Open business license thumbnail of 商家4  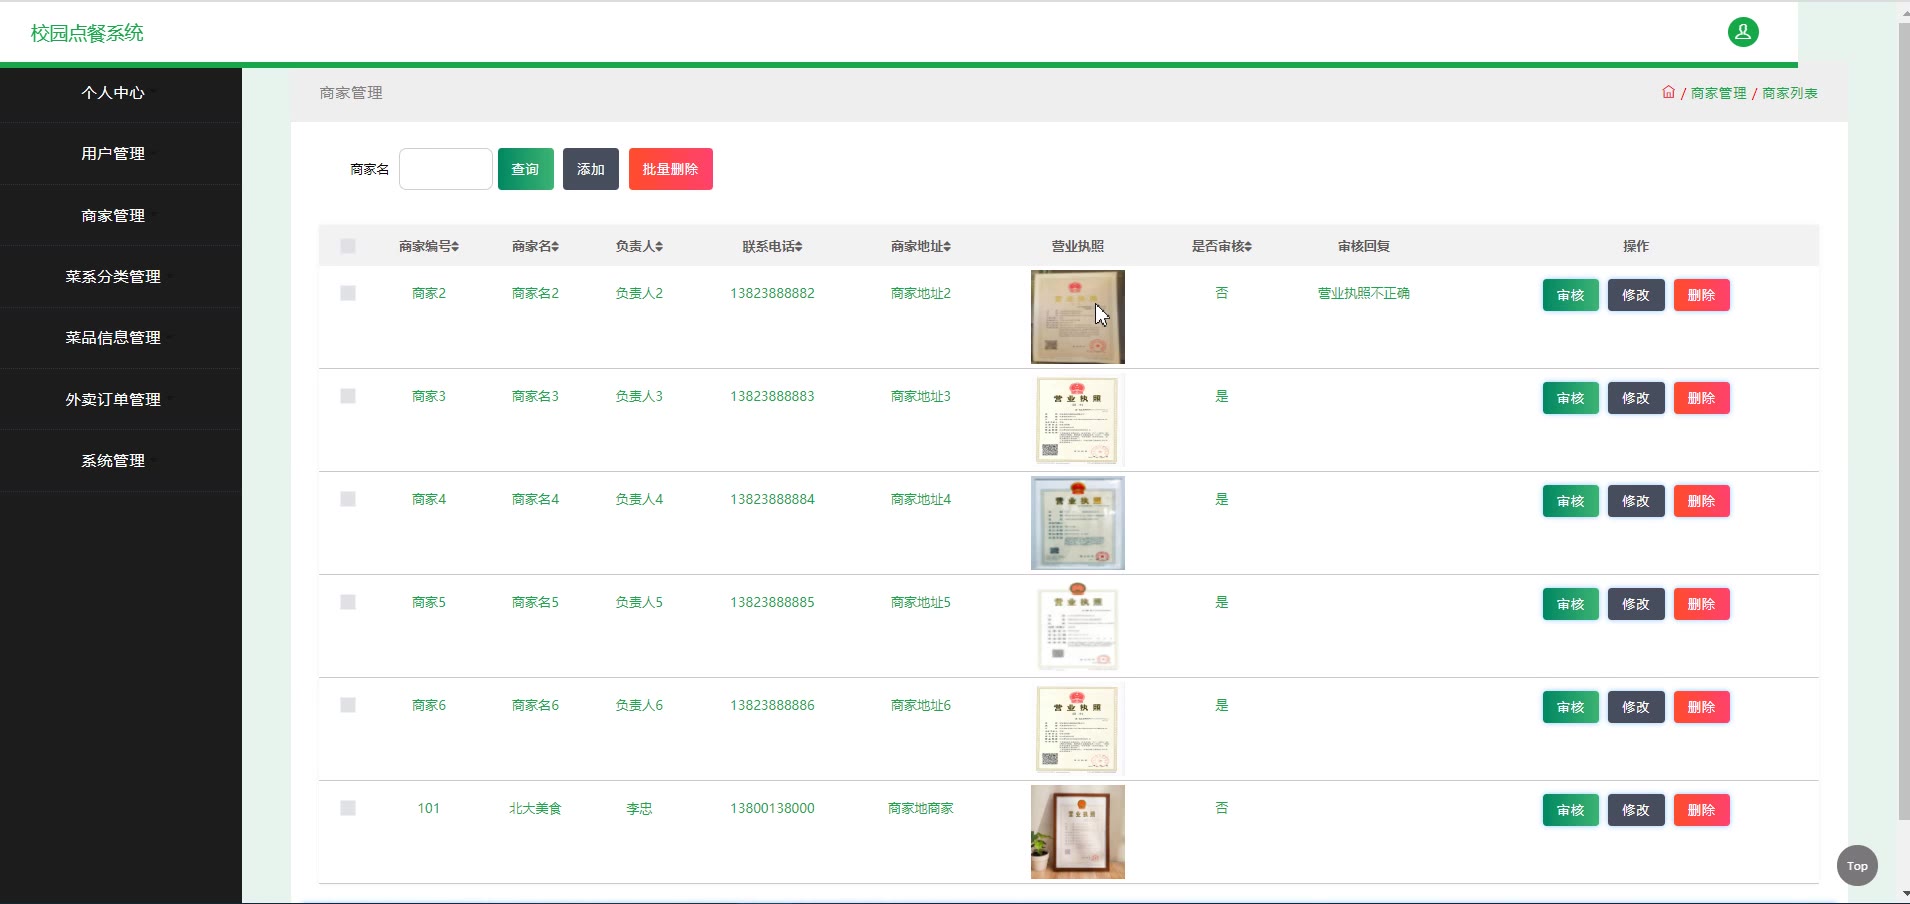1077,523
